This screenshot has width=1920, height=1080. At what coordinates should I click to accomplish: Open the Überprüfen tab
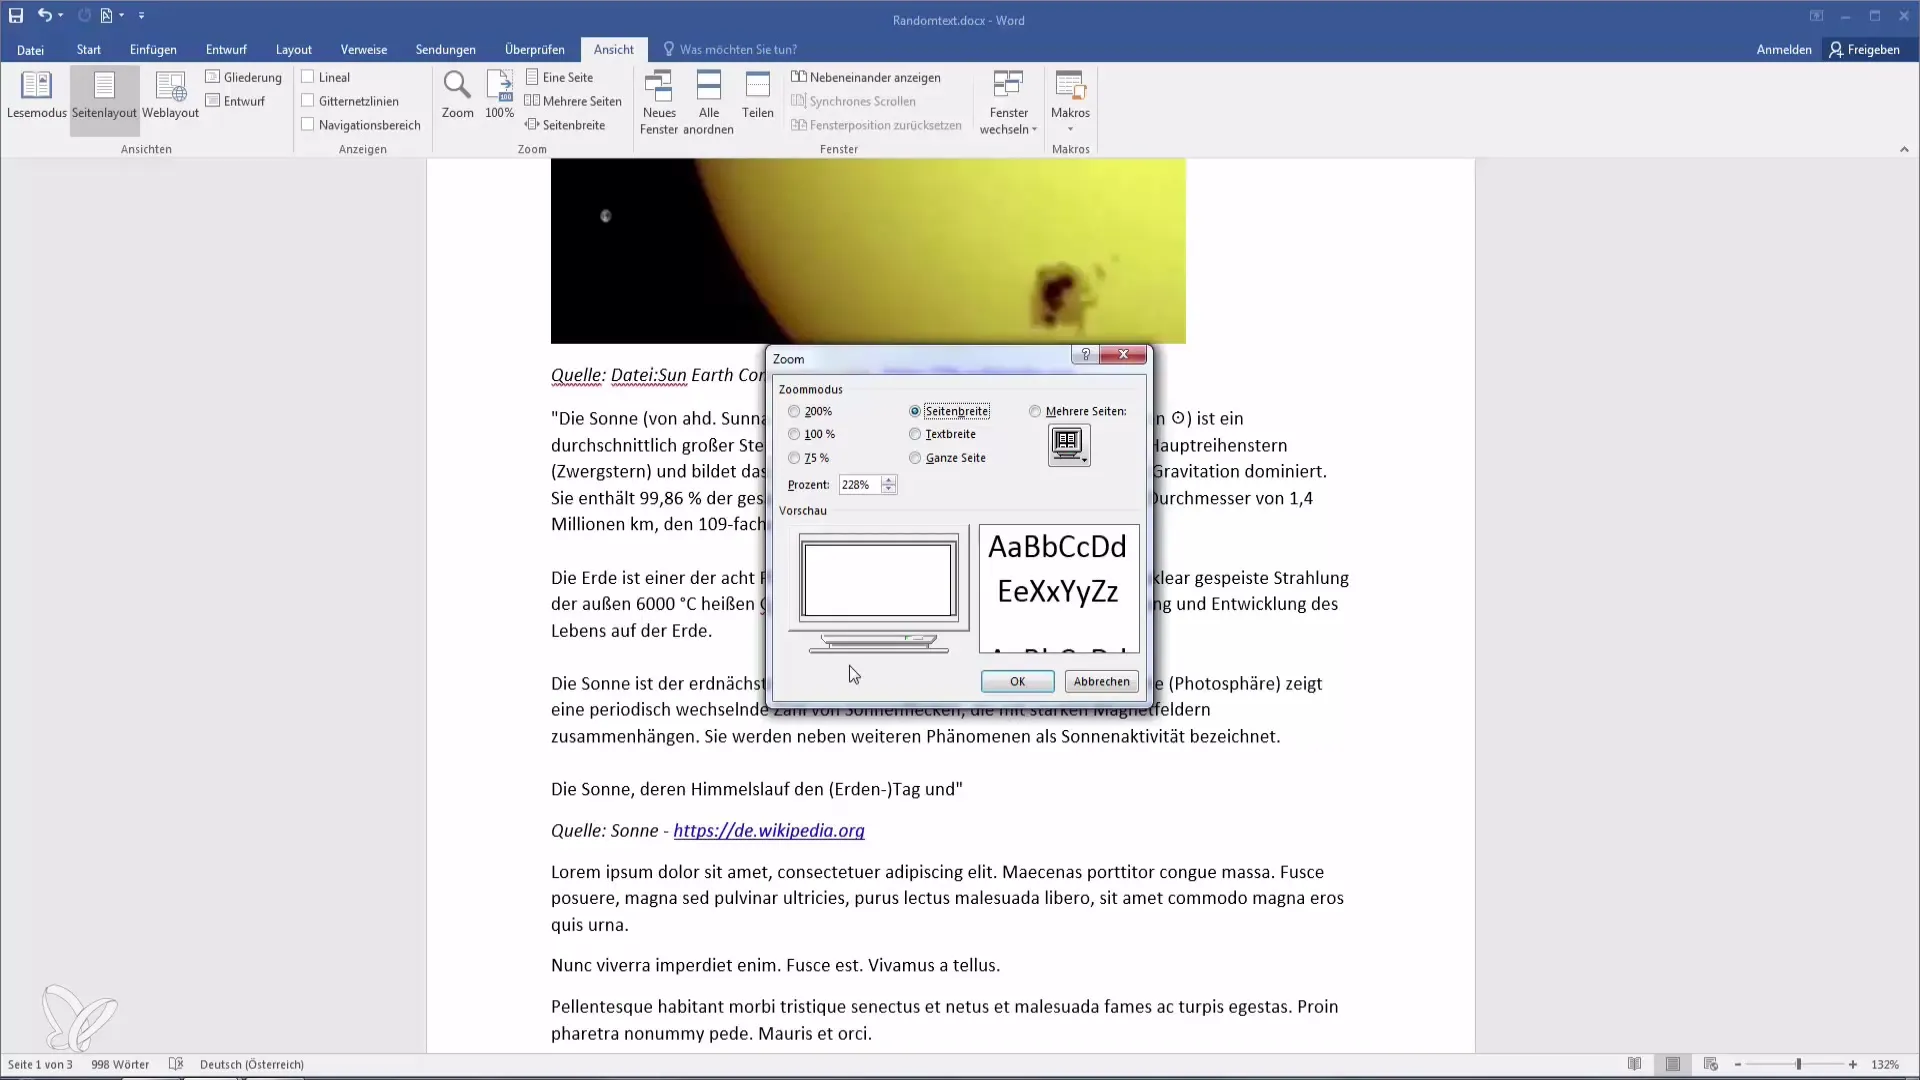pos(534,49)
